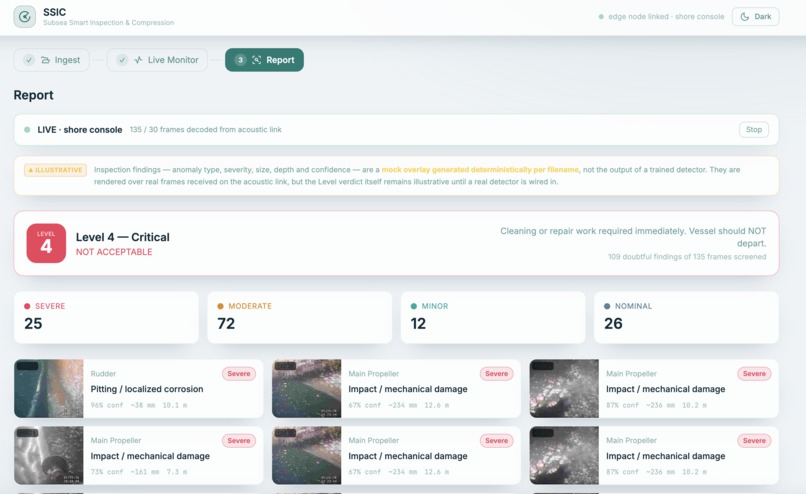Click the moon icon in Dark button
Viewport: 806px width, 494px height.
click(x=744, y=16)
